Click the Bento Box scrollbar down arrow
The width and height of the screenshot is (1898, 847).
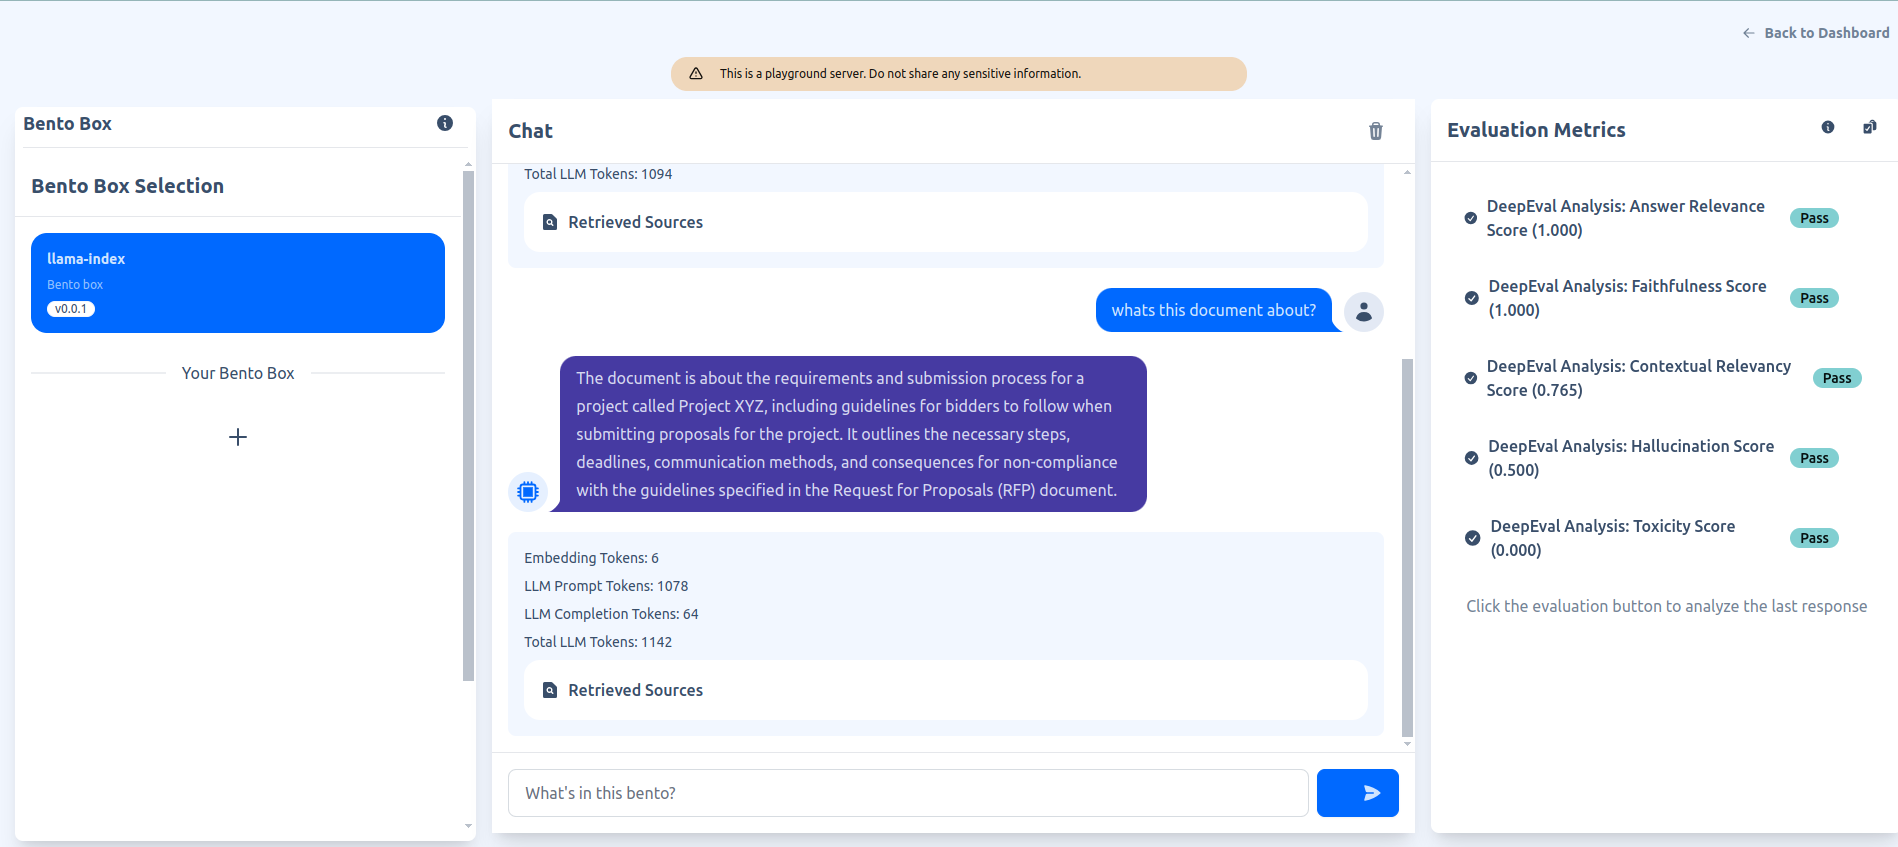468,826
